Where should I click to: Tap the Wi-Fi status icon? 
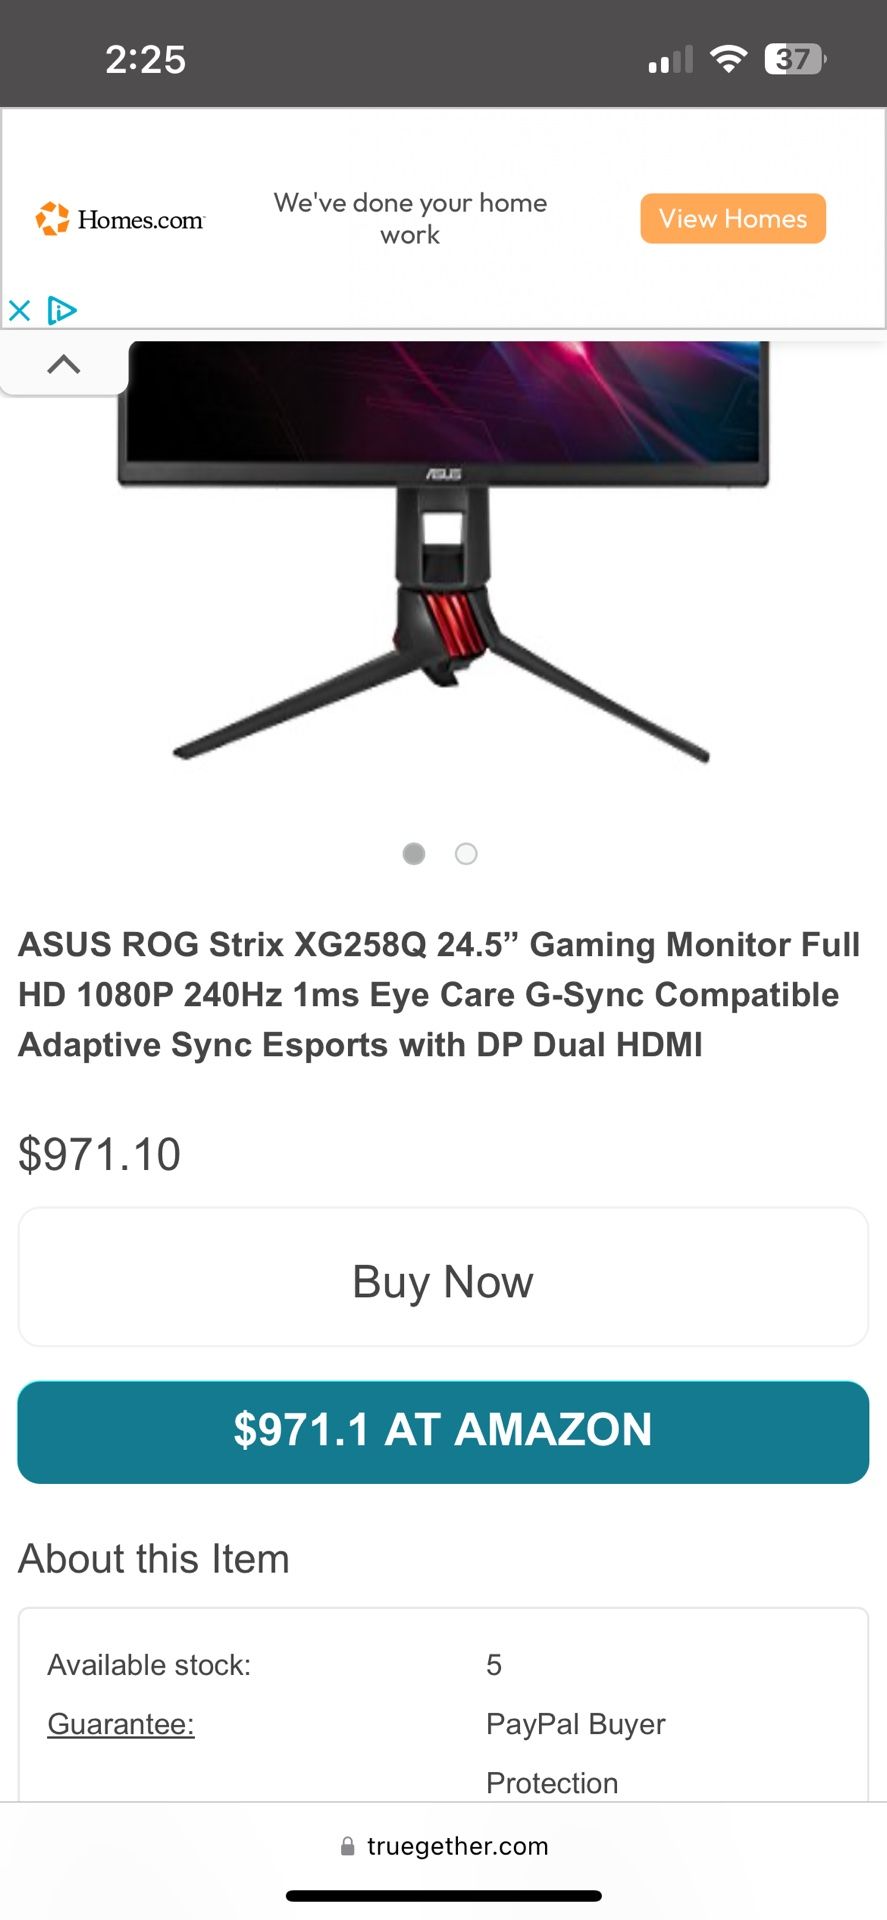click(x=729, y=59)
